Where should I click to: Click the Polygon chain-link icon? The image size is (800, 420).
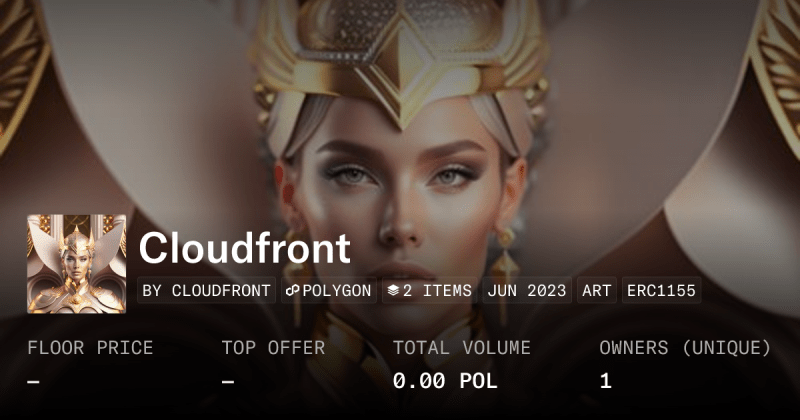tap(292, 291)
